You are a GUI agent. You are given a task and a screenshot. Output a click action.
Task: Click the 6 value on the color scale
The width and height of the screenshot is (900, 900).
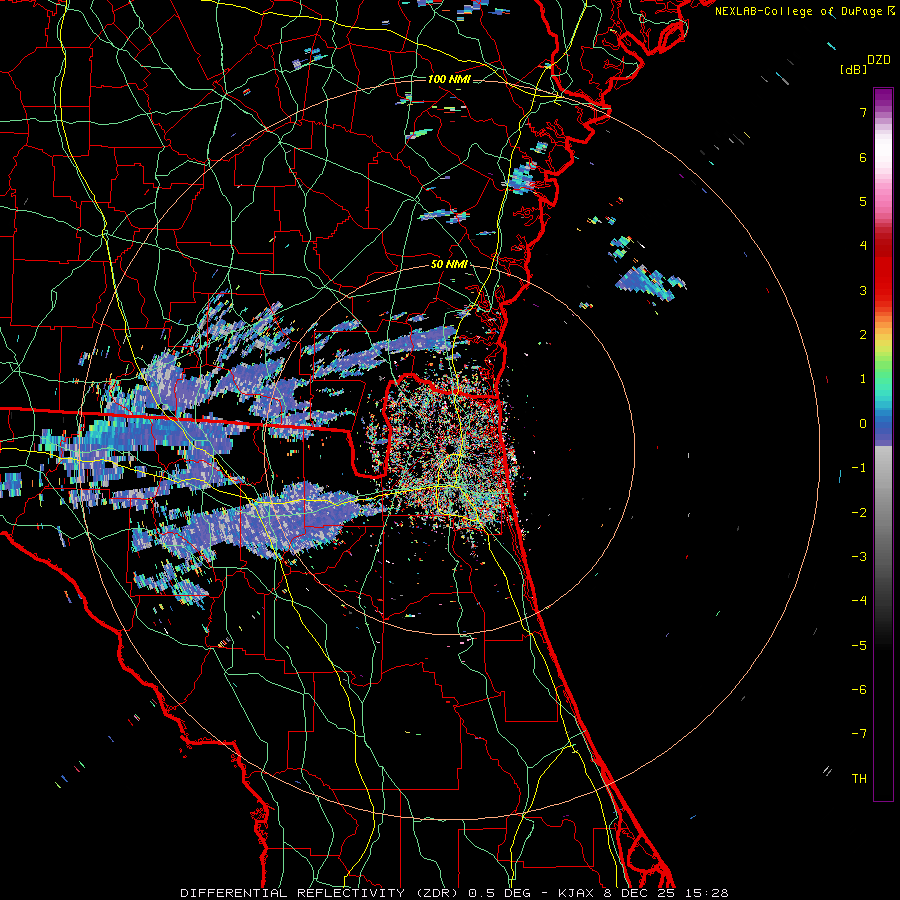[863, 157]
